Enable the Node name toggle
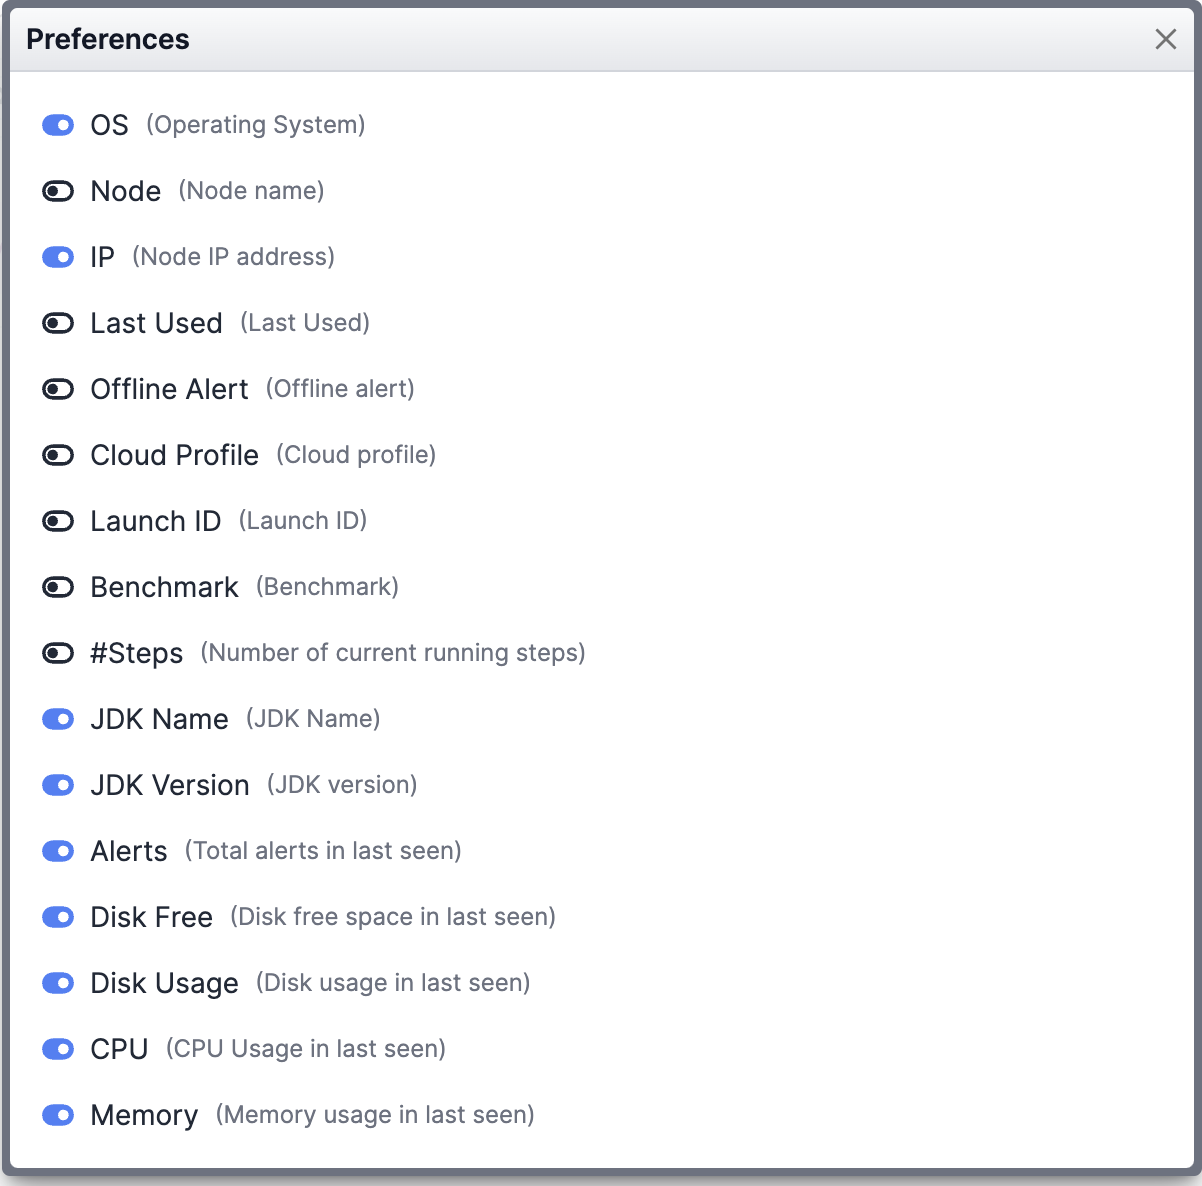 58,191
